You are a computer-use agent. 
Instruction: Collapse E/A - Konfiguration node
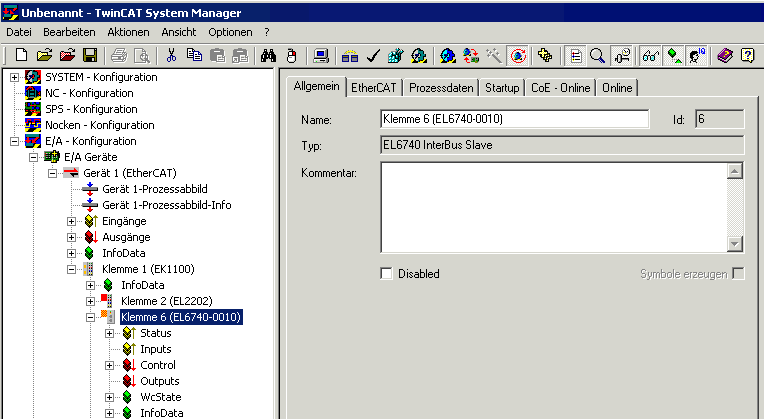pos(14,141)
